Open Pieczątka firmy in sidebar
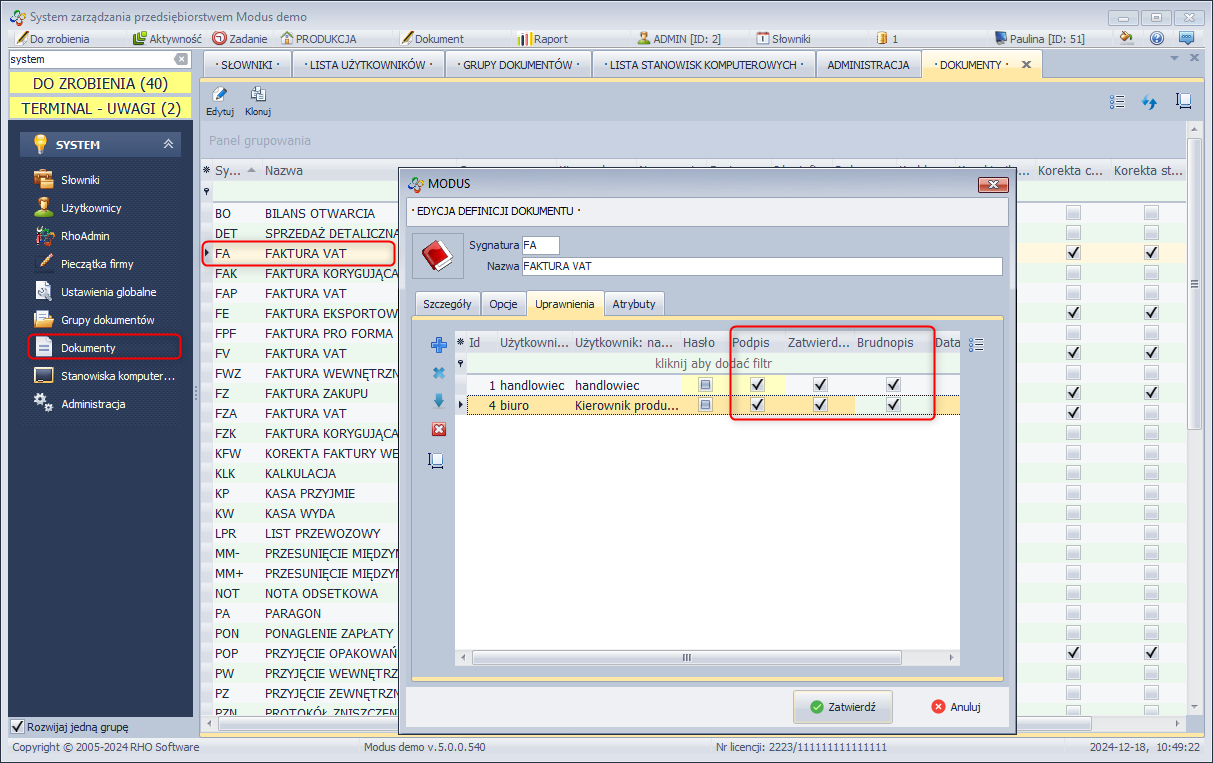The image size is (1213, 763). tap(97, 264)
